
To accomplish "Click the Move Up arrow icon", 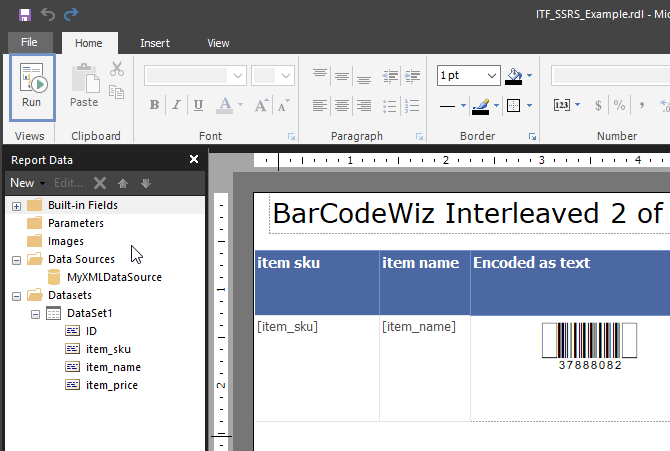I will [x=123, y=183].
